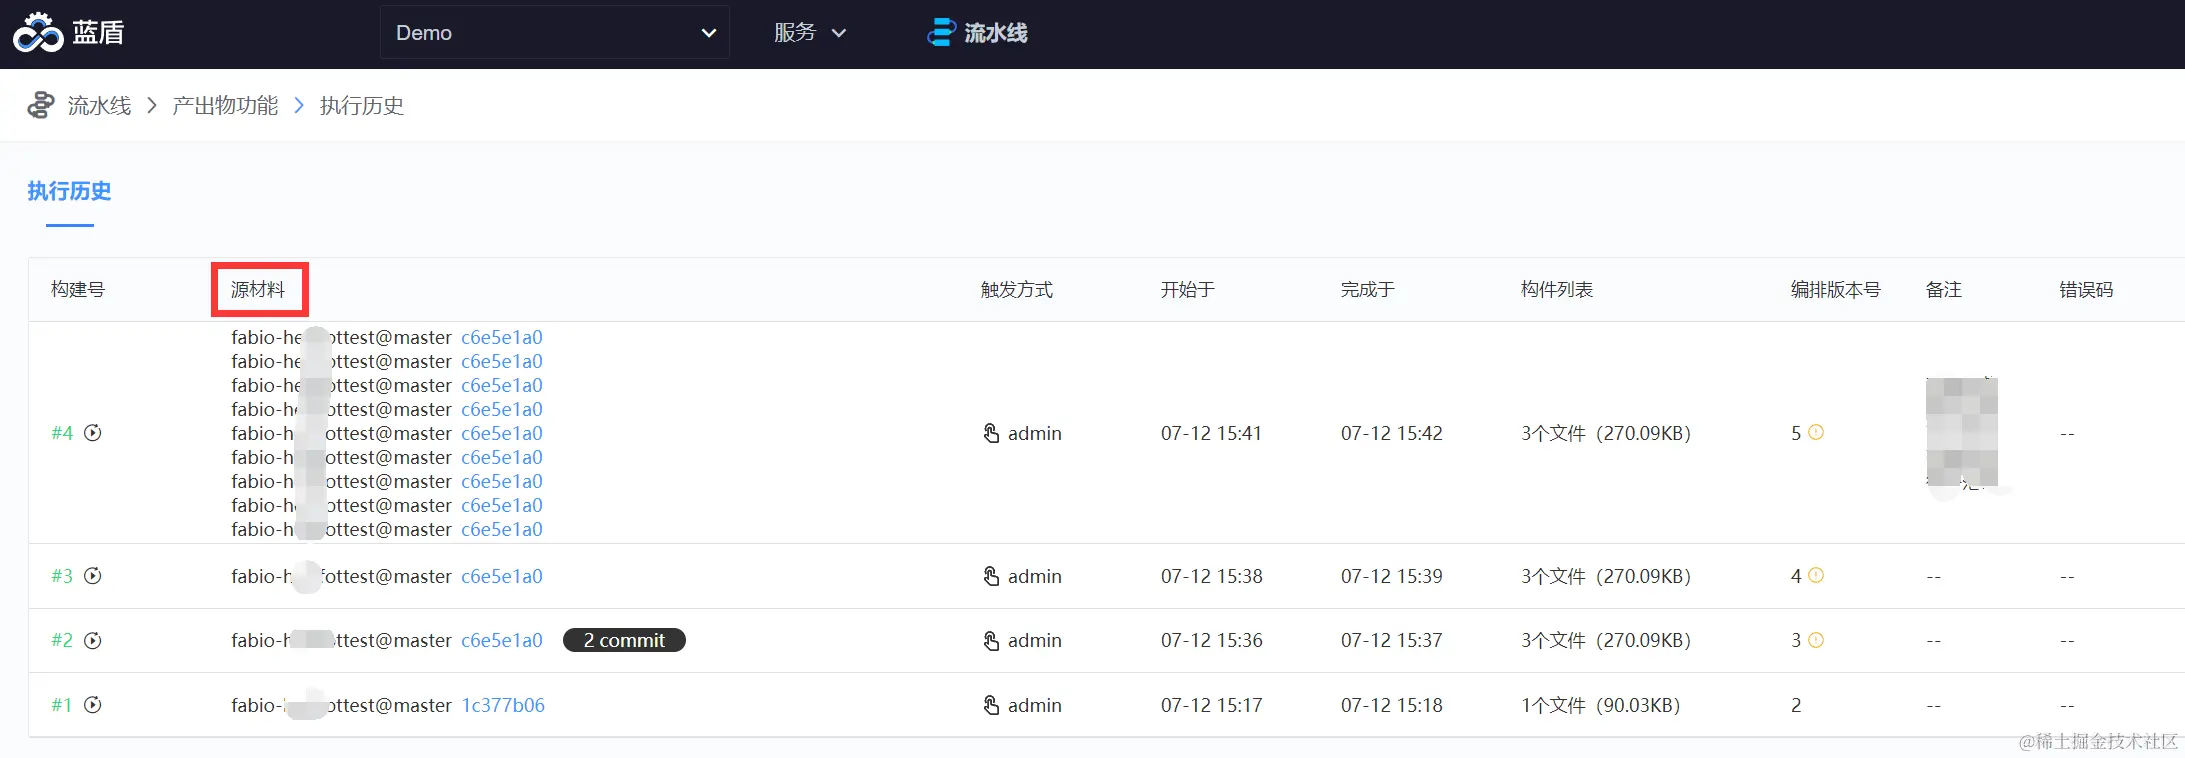Click the 蓝盾 logo icon

click(x=38, y=33)
